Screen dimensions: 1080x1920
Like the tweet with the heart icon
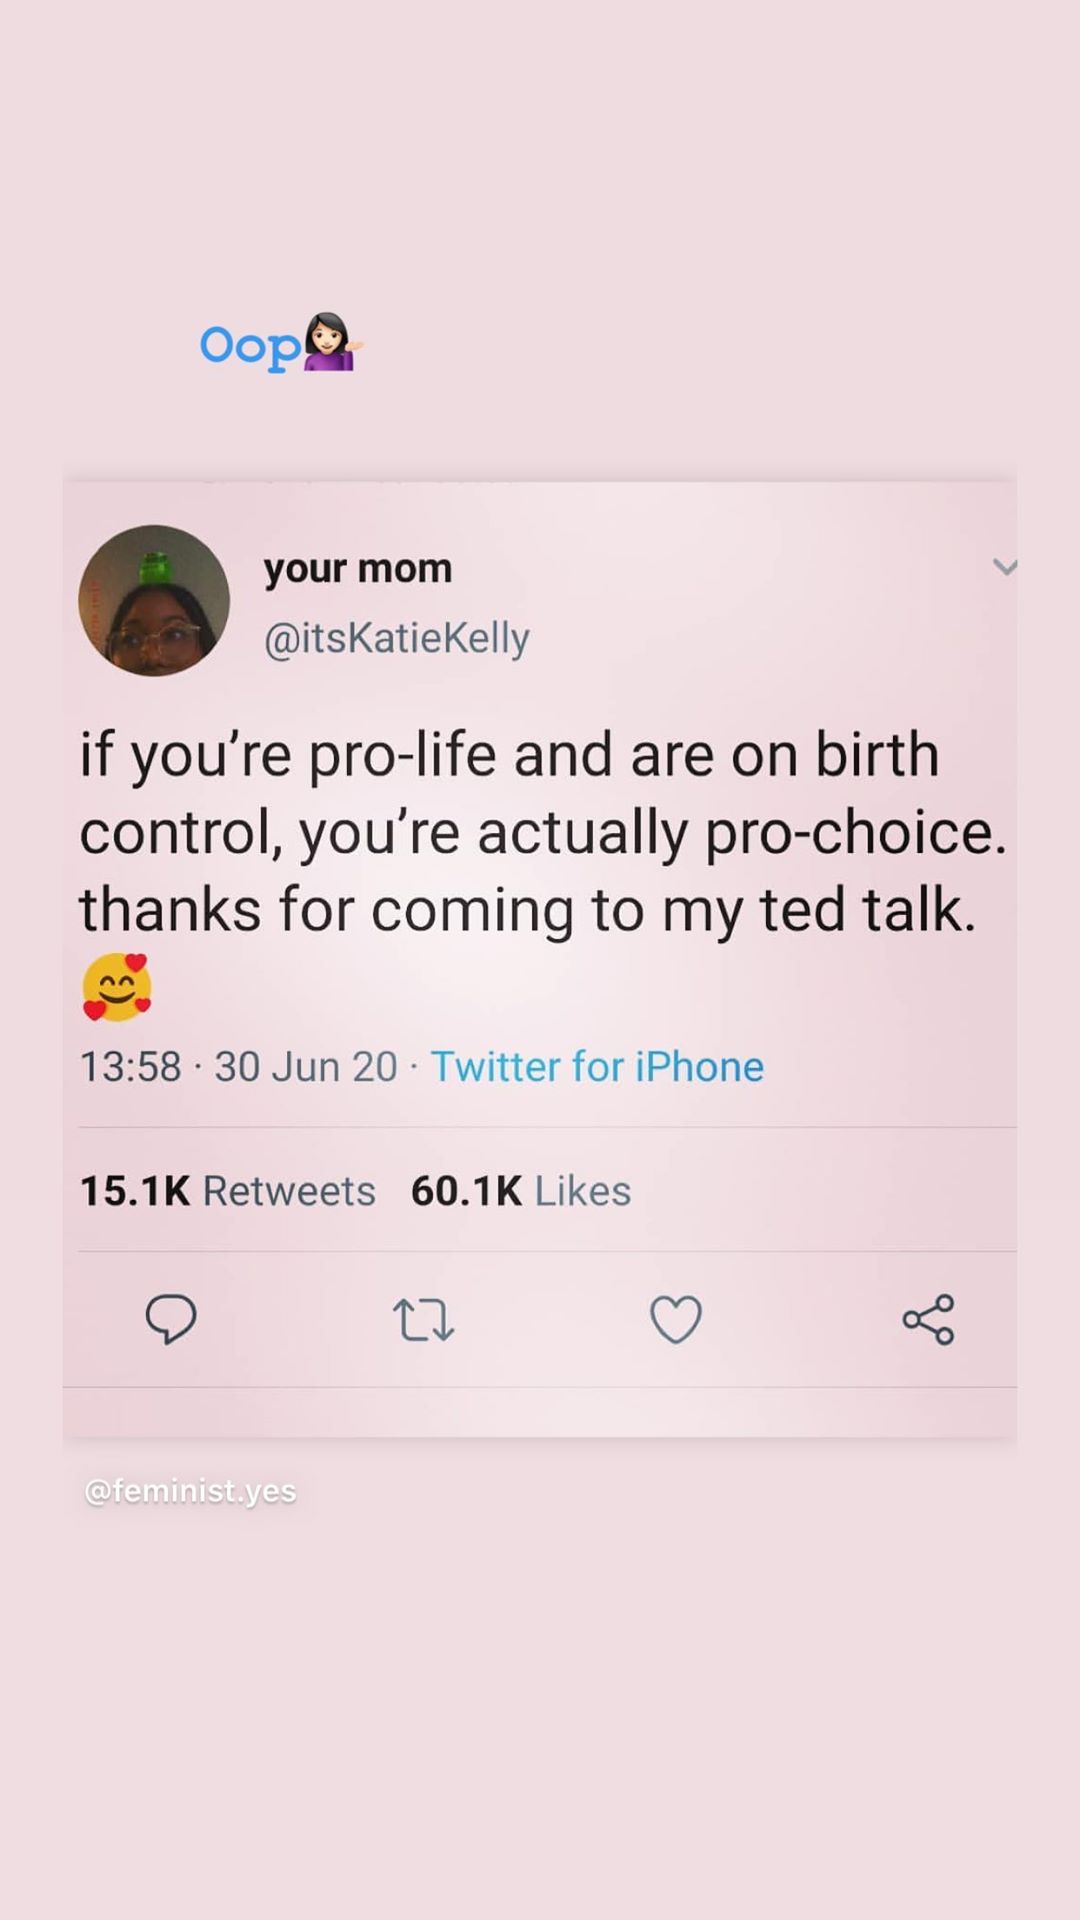(x=676, y=1319)
